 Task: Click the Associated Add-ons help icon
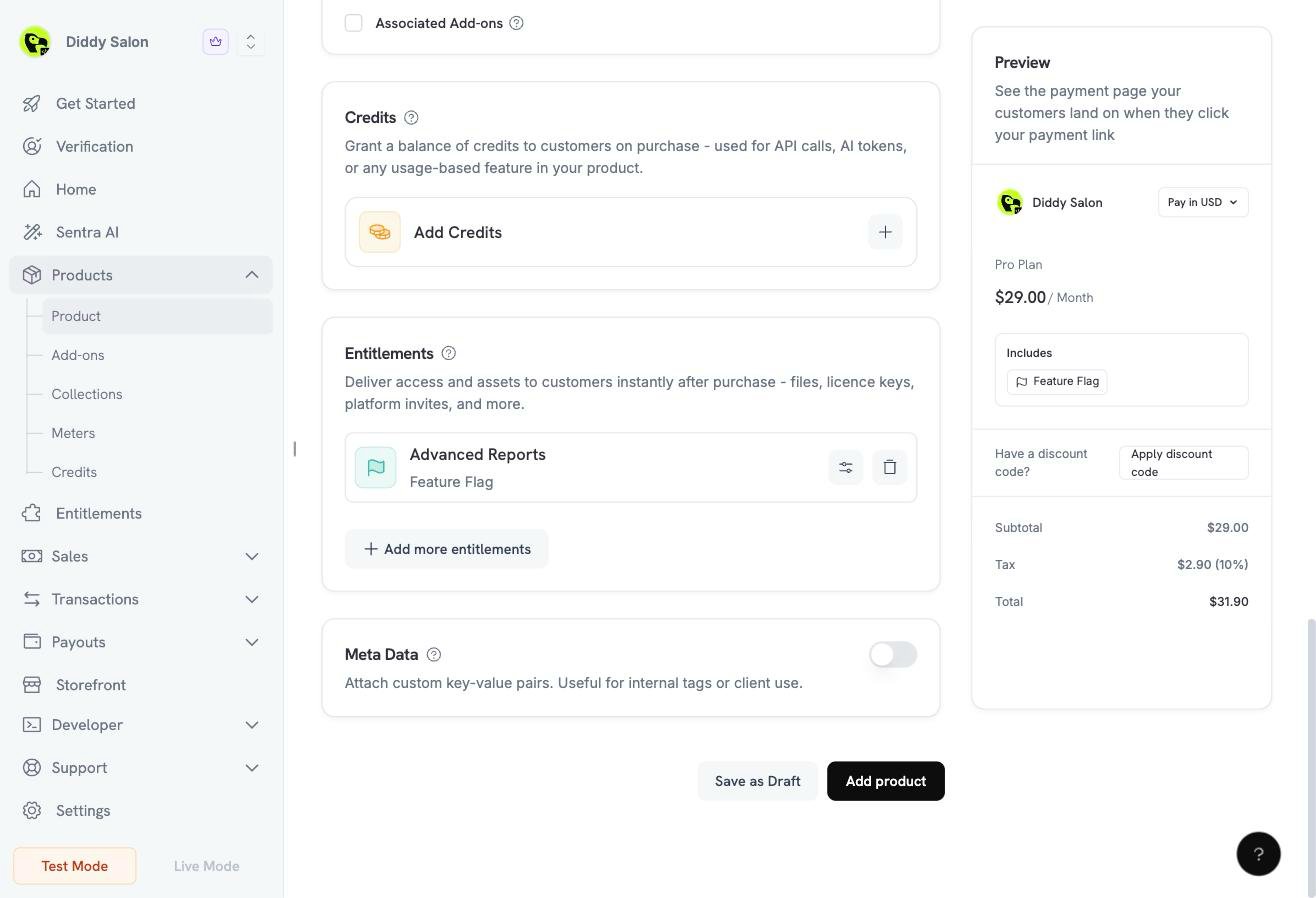click(x=517, y=23)
